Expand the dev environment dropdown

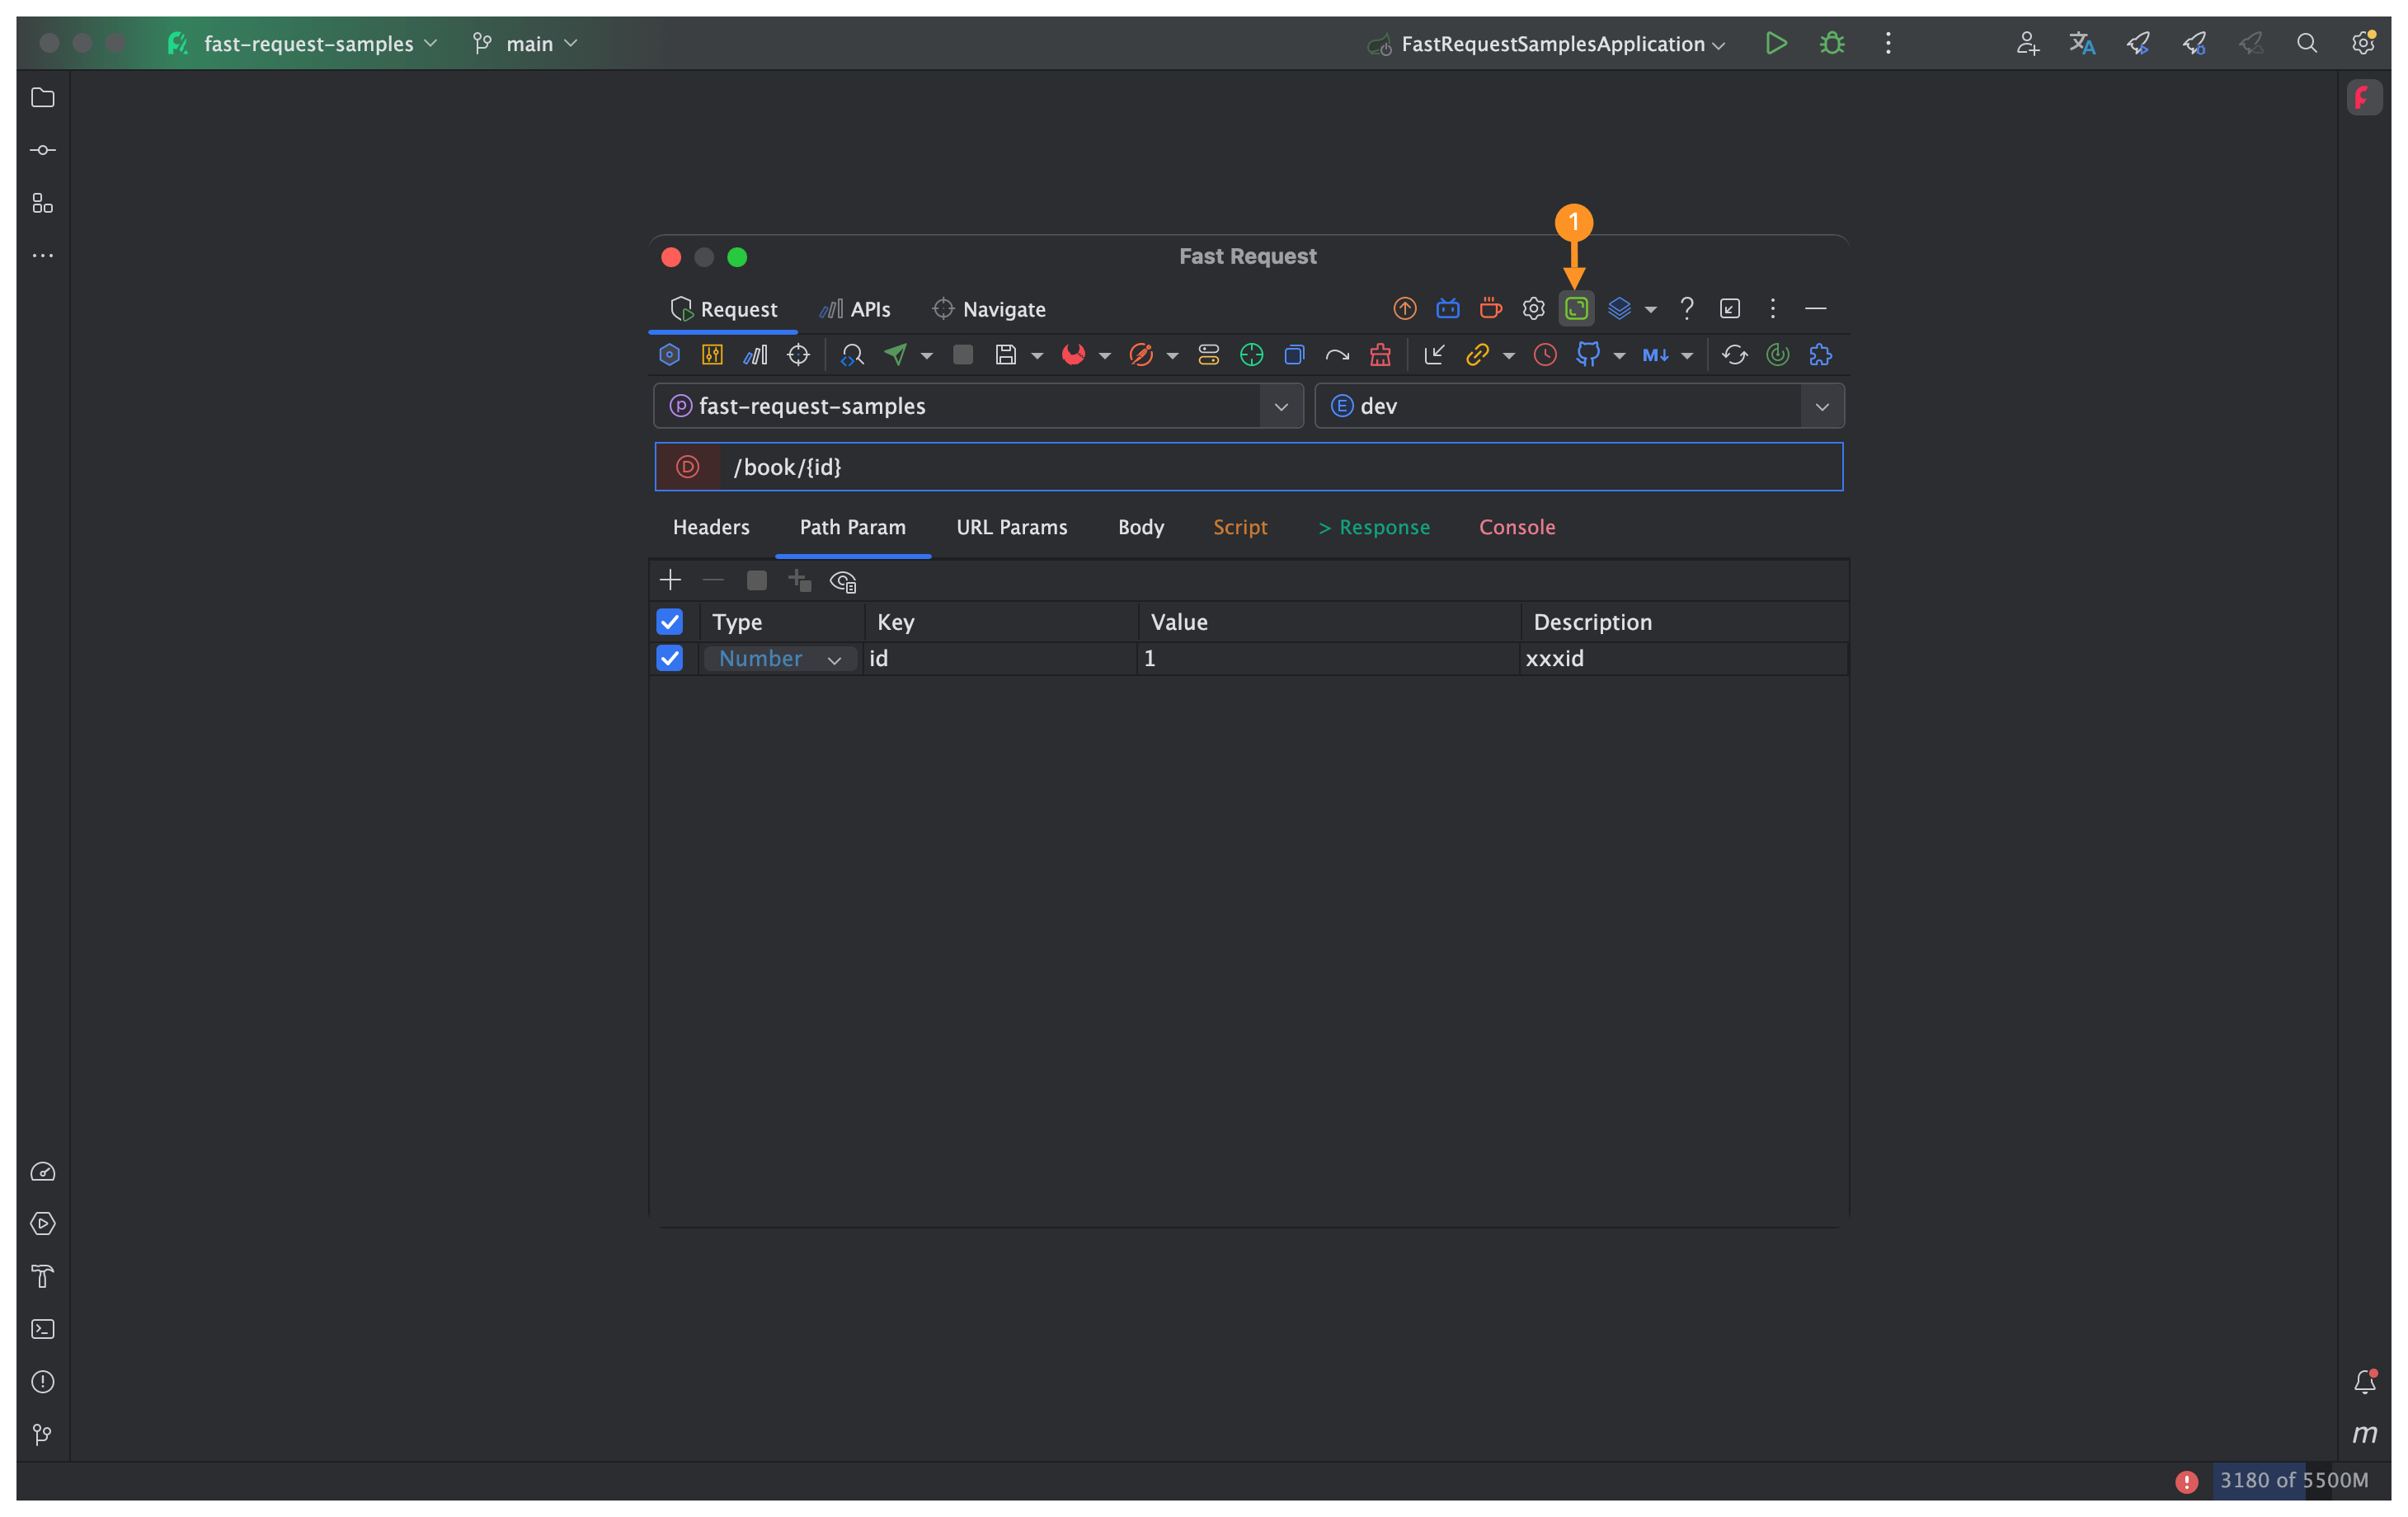[1821, 406]
